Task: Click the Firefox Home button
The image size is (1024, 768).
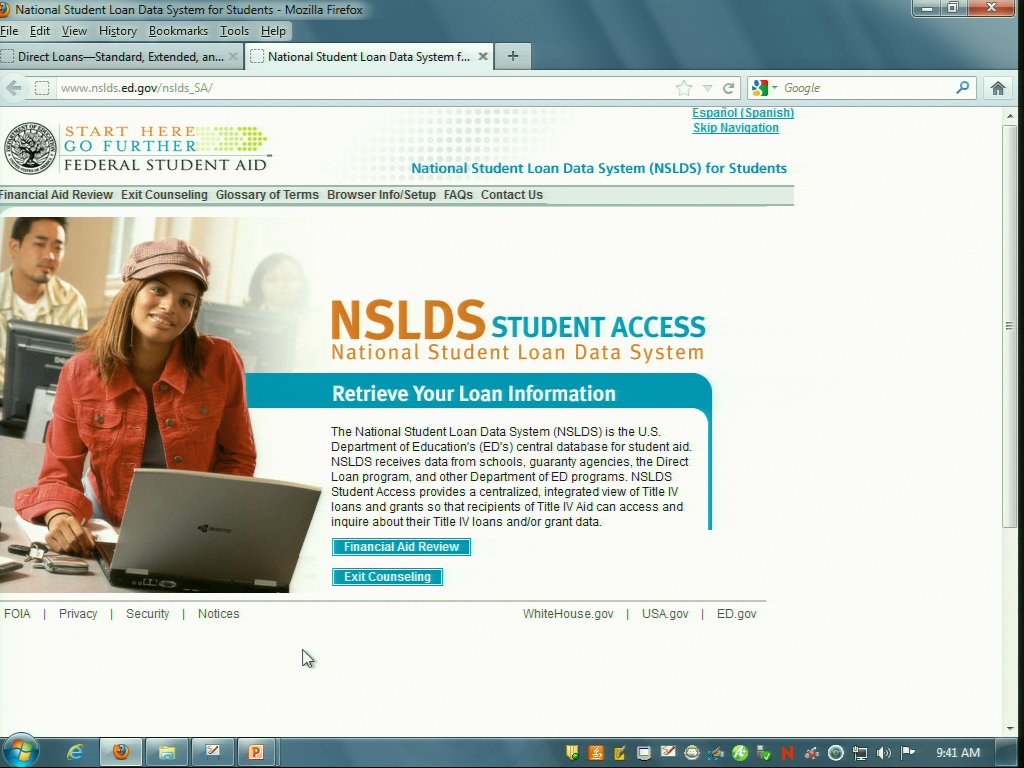Action: click(x=997, y=88)
